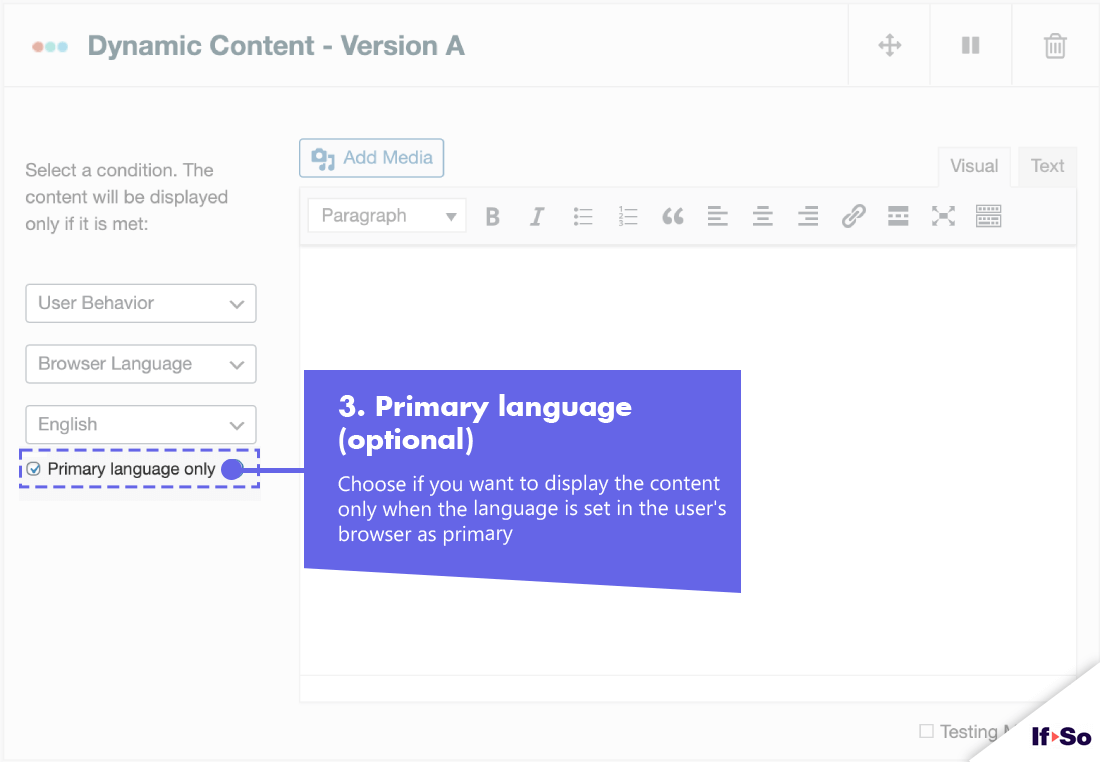Uncheck the Primary language only checkbox
The image size is (1100, 762).
[34, 468]
